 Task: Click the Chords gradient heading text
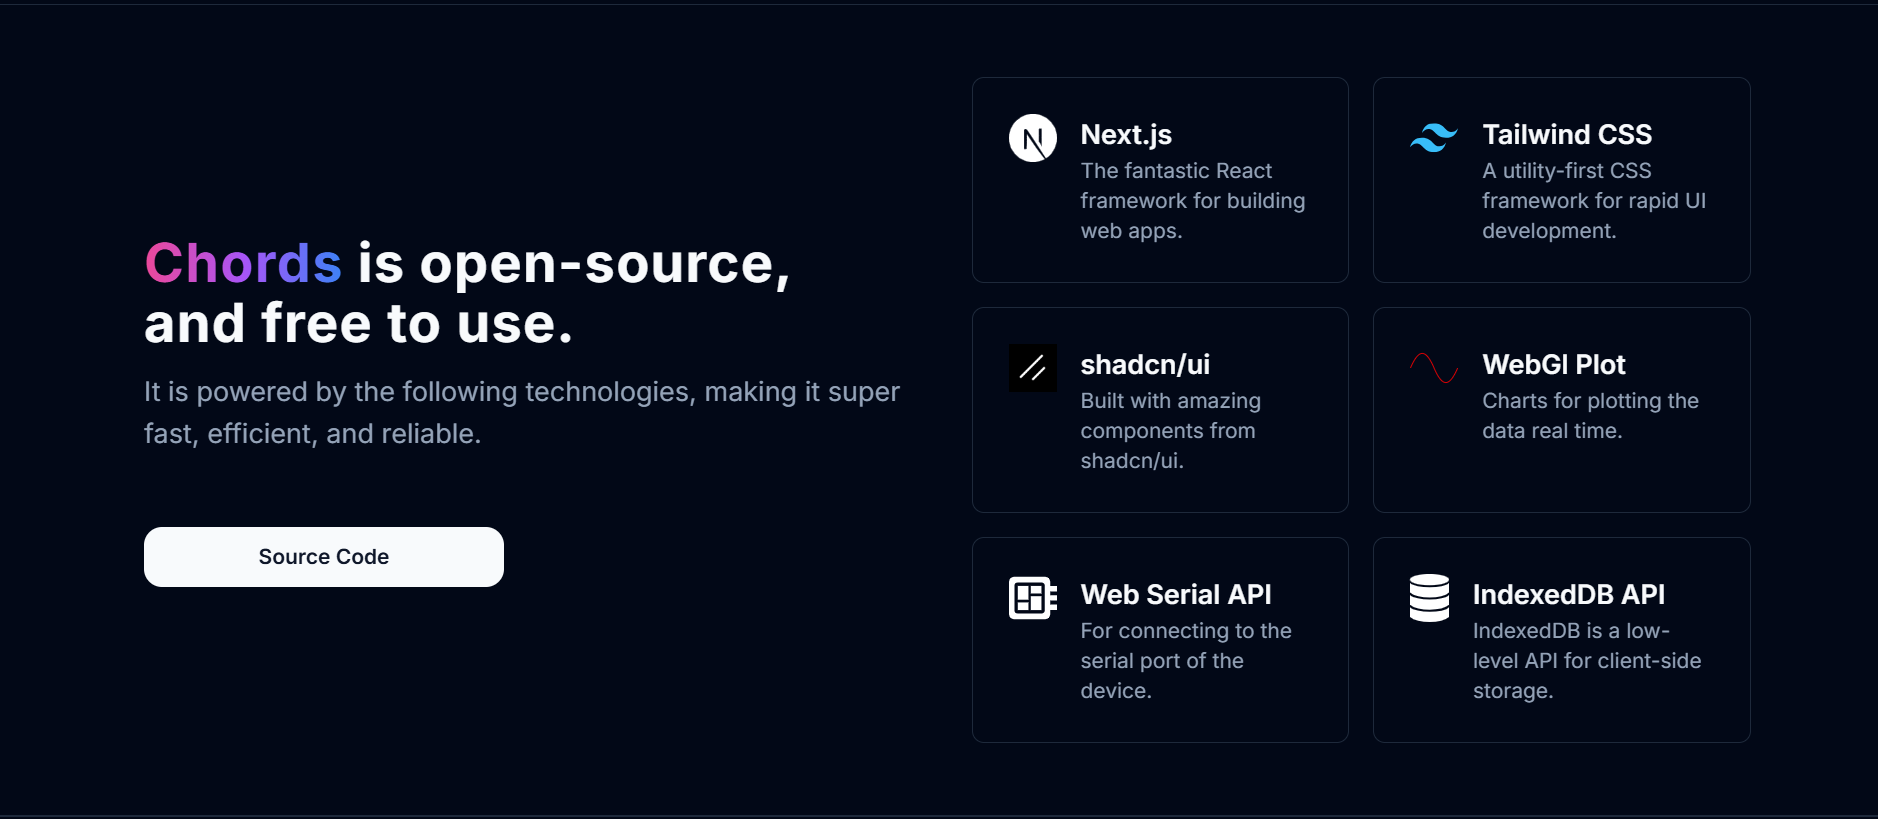pyautogui.click(x=242, y=263)
